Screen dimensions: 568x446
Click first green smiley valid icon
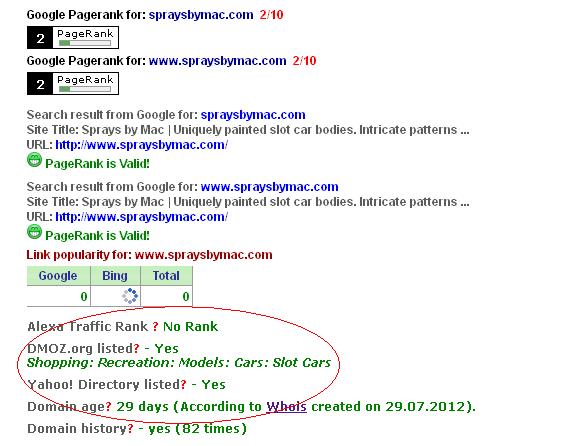[34, 160]
